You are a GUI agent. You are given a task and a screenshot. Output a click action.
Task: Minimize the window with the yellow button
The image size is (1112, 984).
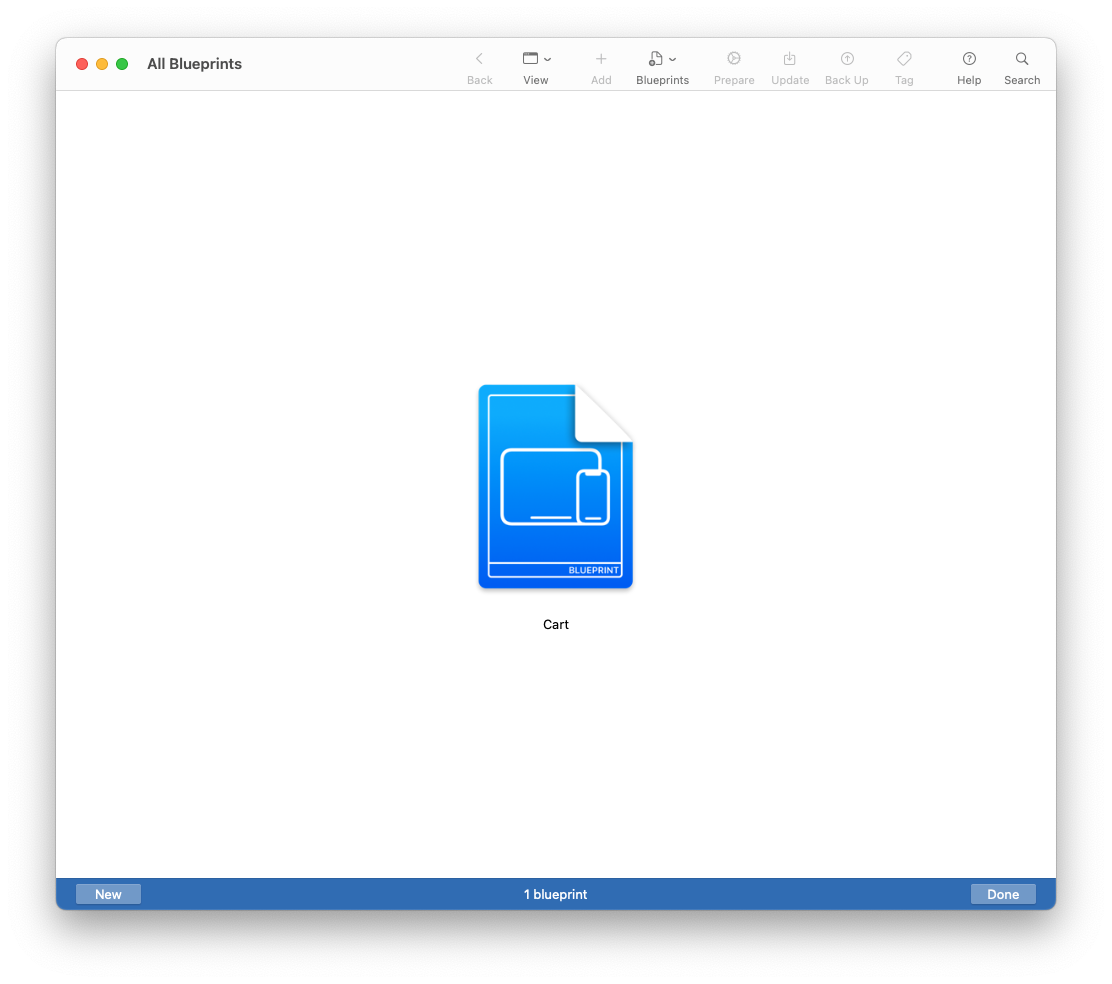click(x=102, y=64)
